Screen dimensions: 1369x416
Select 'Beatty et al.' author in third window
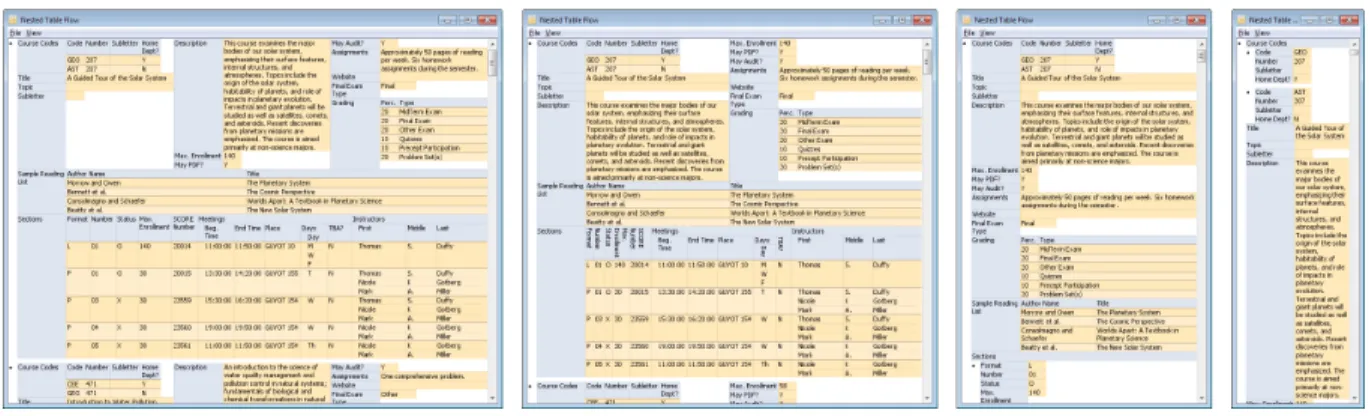point(1040,345)
